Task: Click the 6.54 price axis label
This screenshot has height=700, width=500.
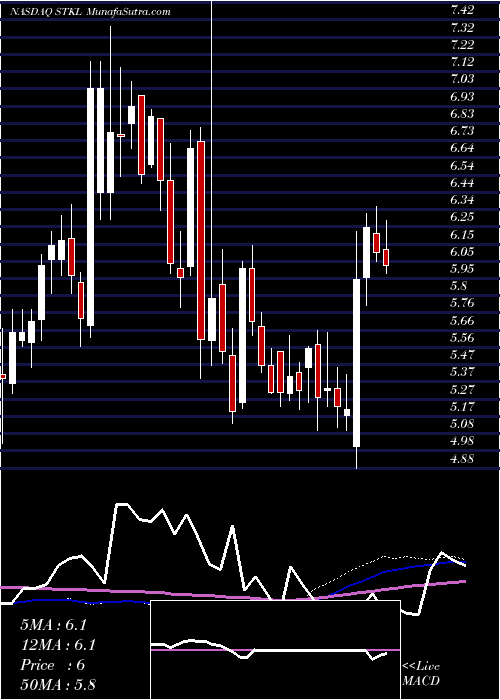Action: pyautogui.click(x=462, y=166)
